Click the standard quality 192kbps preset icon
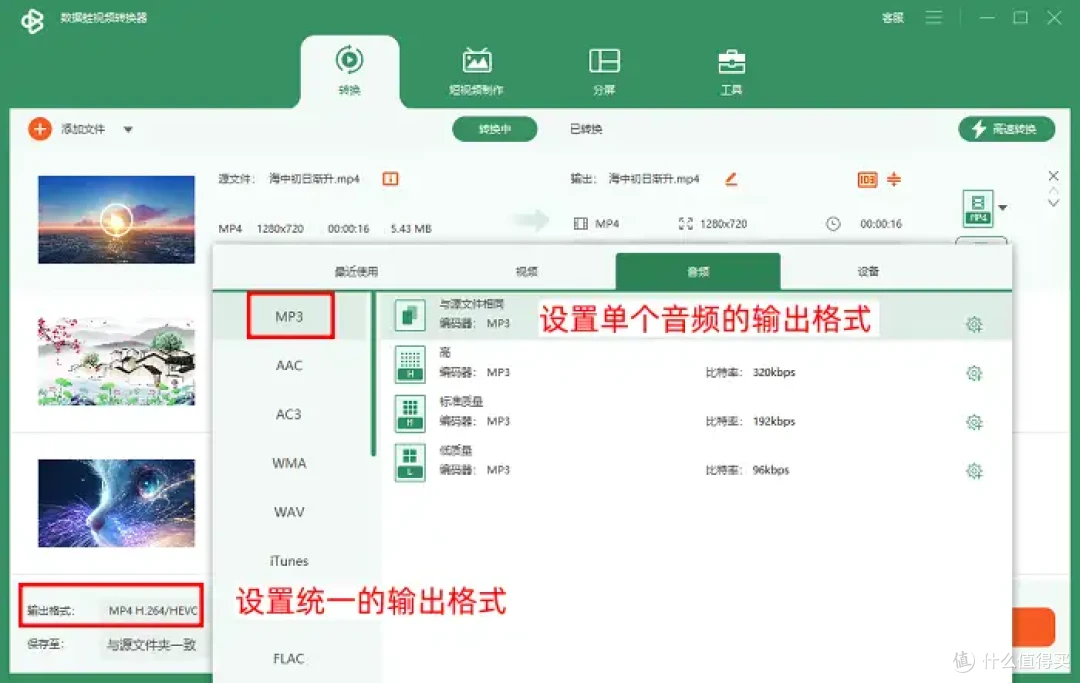This screenshot has width=1080, height=683. (410, 413)
